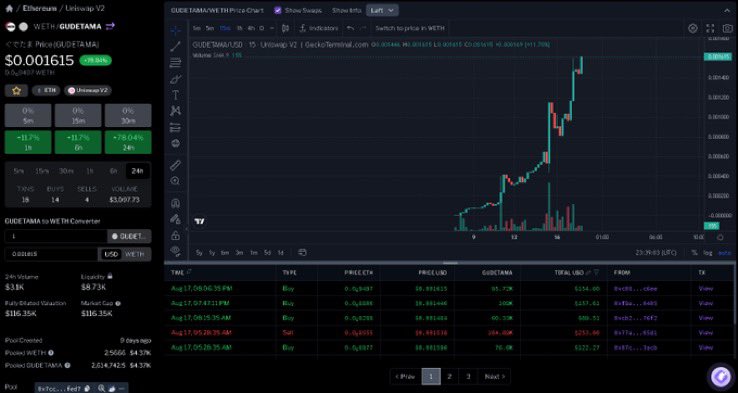This screenshot has width=738, height=393.
Task: Toggle auto scale on the chart
Action: (x=724, y=253)
